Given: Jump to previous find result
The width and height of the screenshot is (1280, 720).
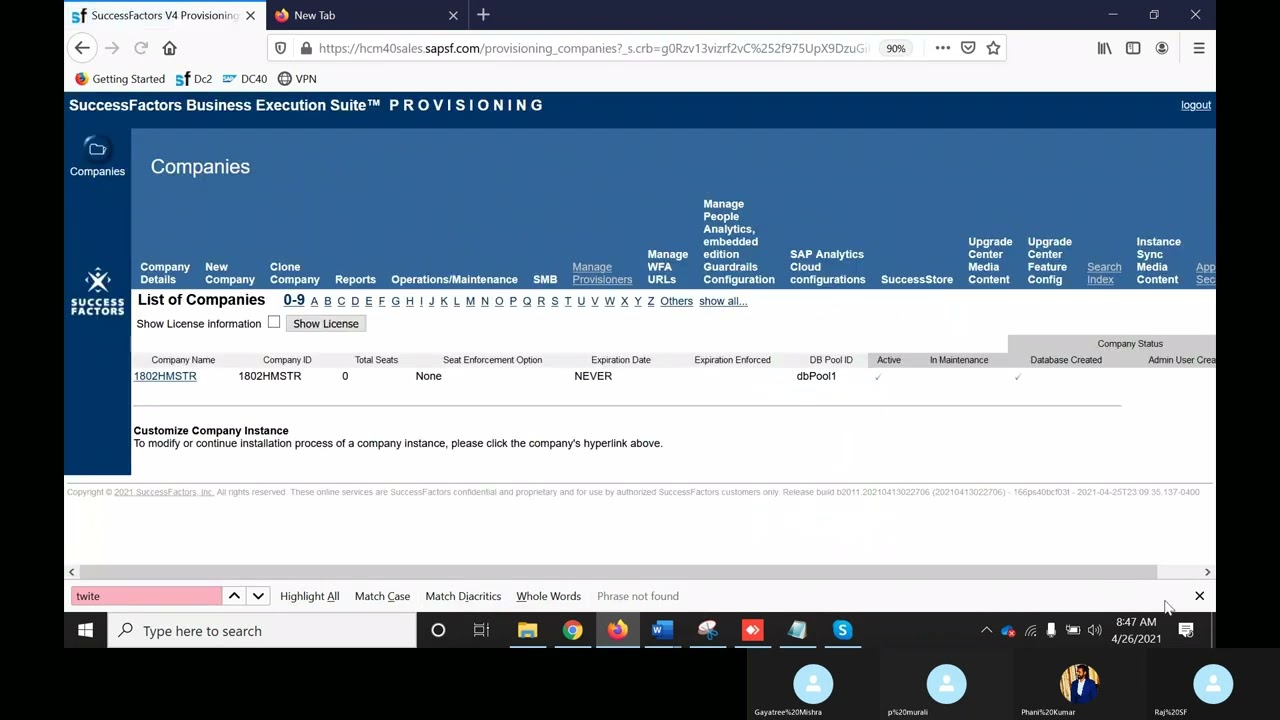Looking at the screenshot, I should point(234,596).
